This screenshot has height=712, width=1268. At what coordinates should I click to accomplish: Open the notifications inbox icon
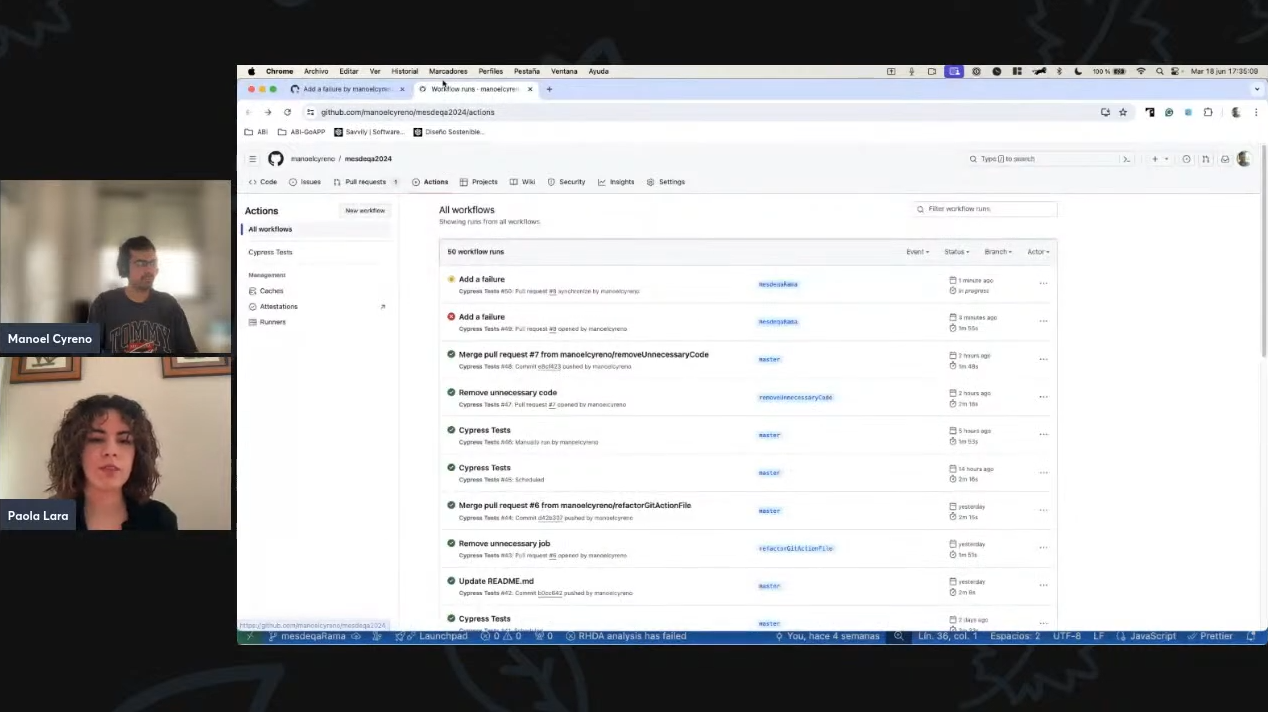coord(1224,159)
